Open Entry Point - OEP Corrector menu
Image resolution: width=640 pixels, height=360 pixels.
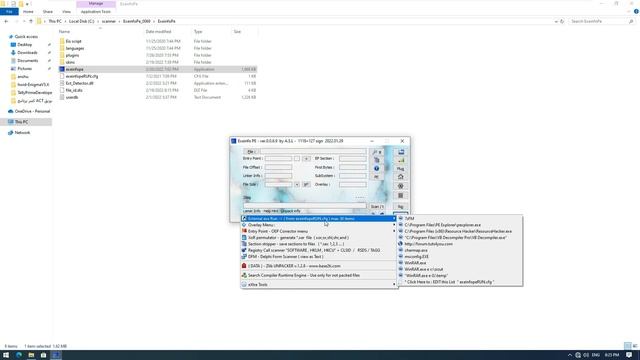click(x=319, y=231)
